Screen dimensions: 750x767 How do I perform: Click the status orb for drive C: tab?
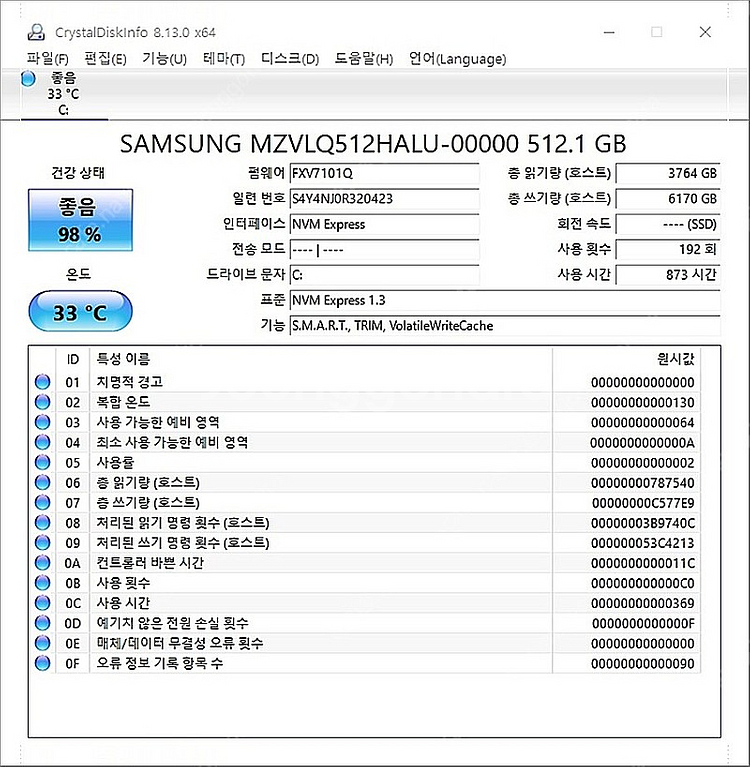(x=28, y=78)
